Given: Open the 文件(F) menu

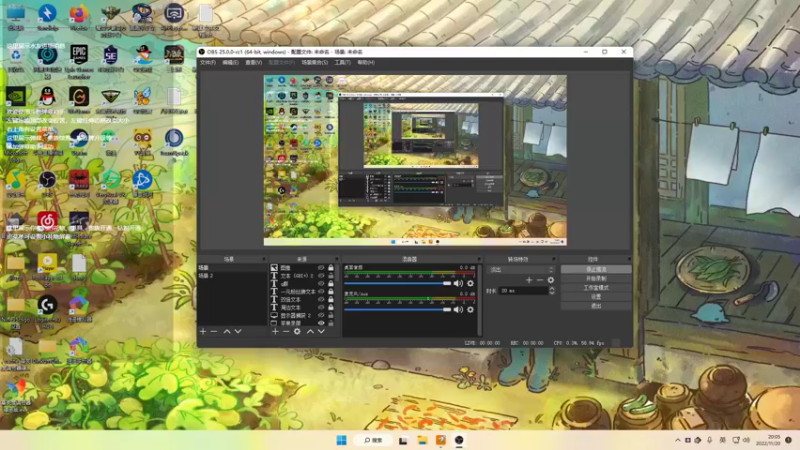Looking at the screenshot, I should [x=208, y=62].
